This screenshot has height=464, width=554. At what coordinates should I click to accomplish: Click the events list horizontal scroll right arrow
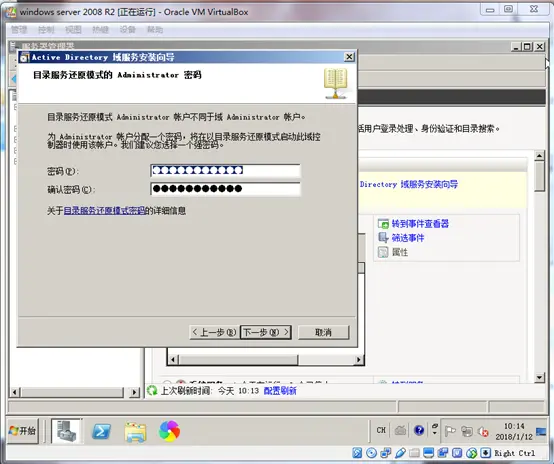point(359,360)
